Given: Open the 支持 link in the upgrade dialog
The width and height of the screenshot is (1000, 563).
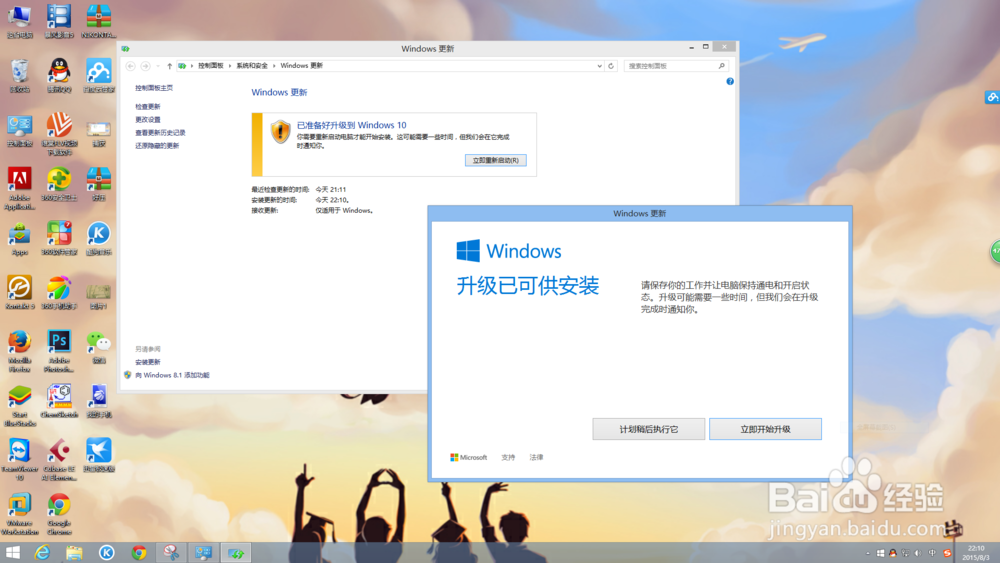Looking at the screenshot, I should (508, 457).
